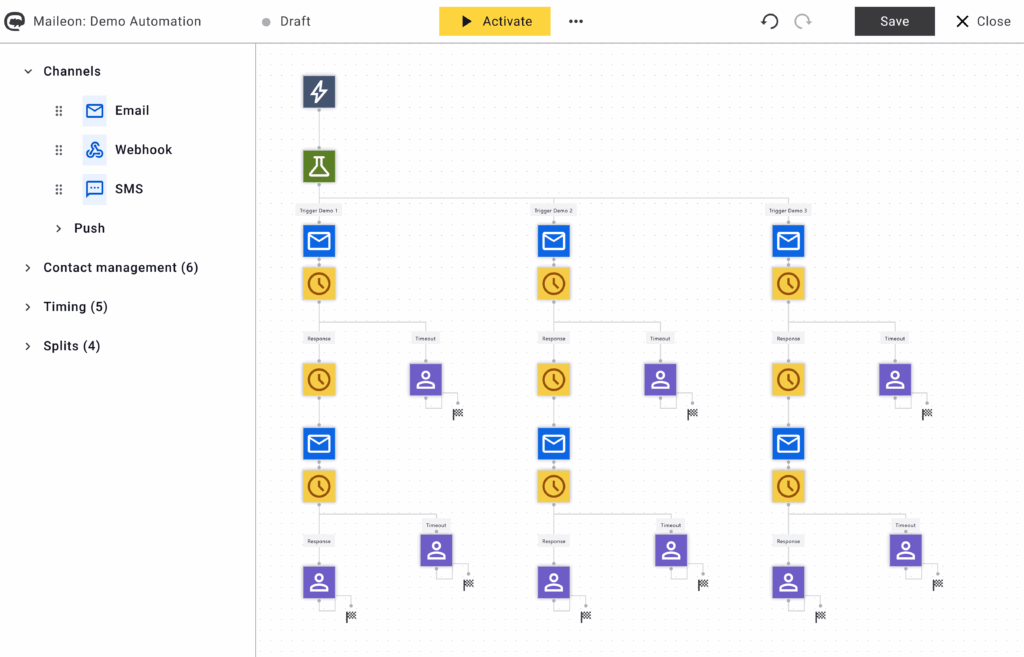Expand the Push channel group
Screen dimensions: 1024x657
click(59, 229)
